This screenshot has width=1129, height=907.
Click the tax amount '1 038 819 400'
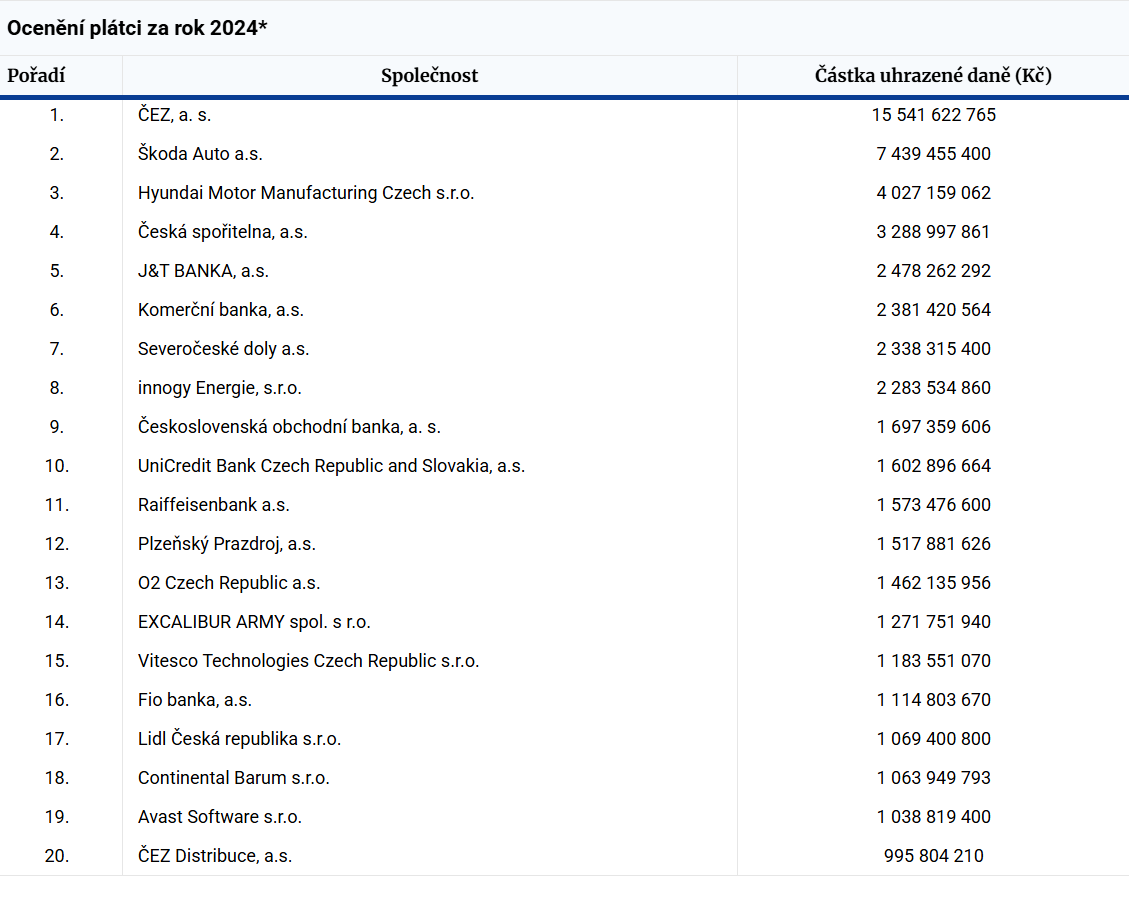934,817
